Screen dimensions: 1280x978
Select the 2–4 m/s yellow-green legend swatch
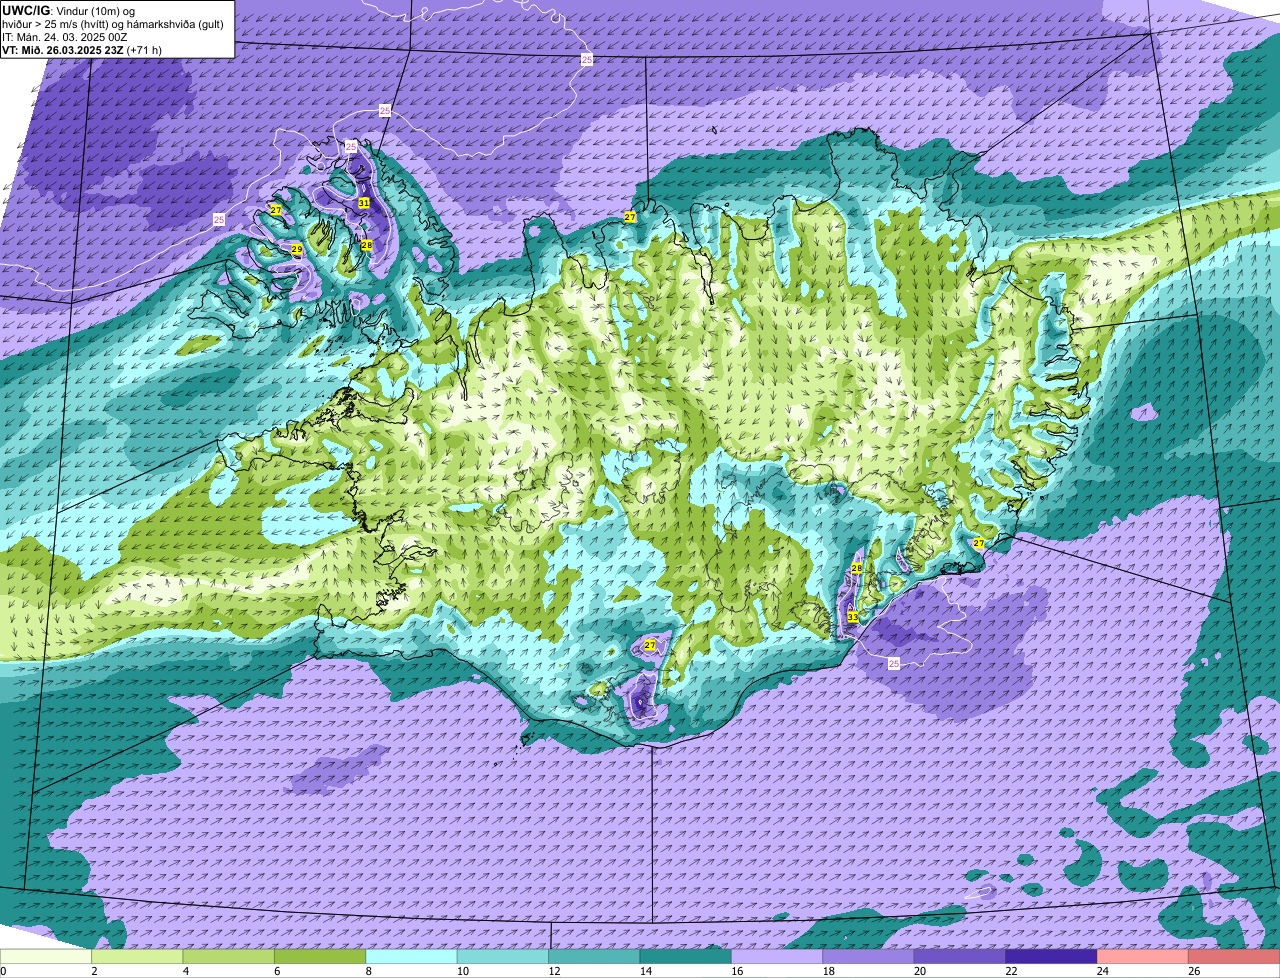(137, 956)
